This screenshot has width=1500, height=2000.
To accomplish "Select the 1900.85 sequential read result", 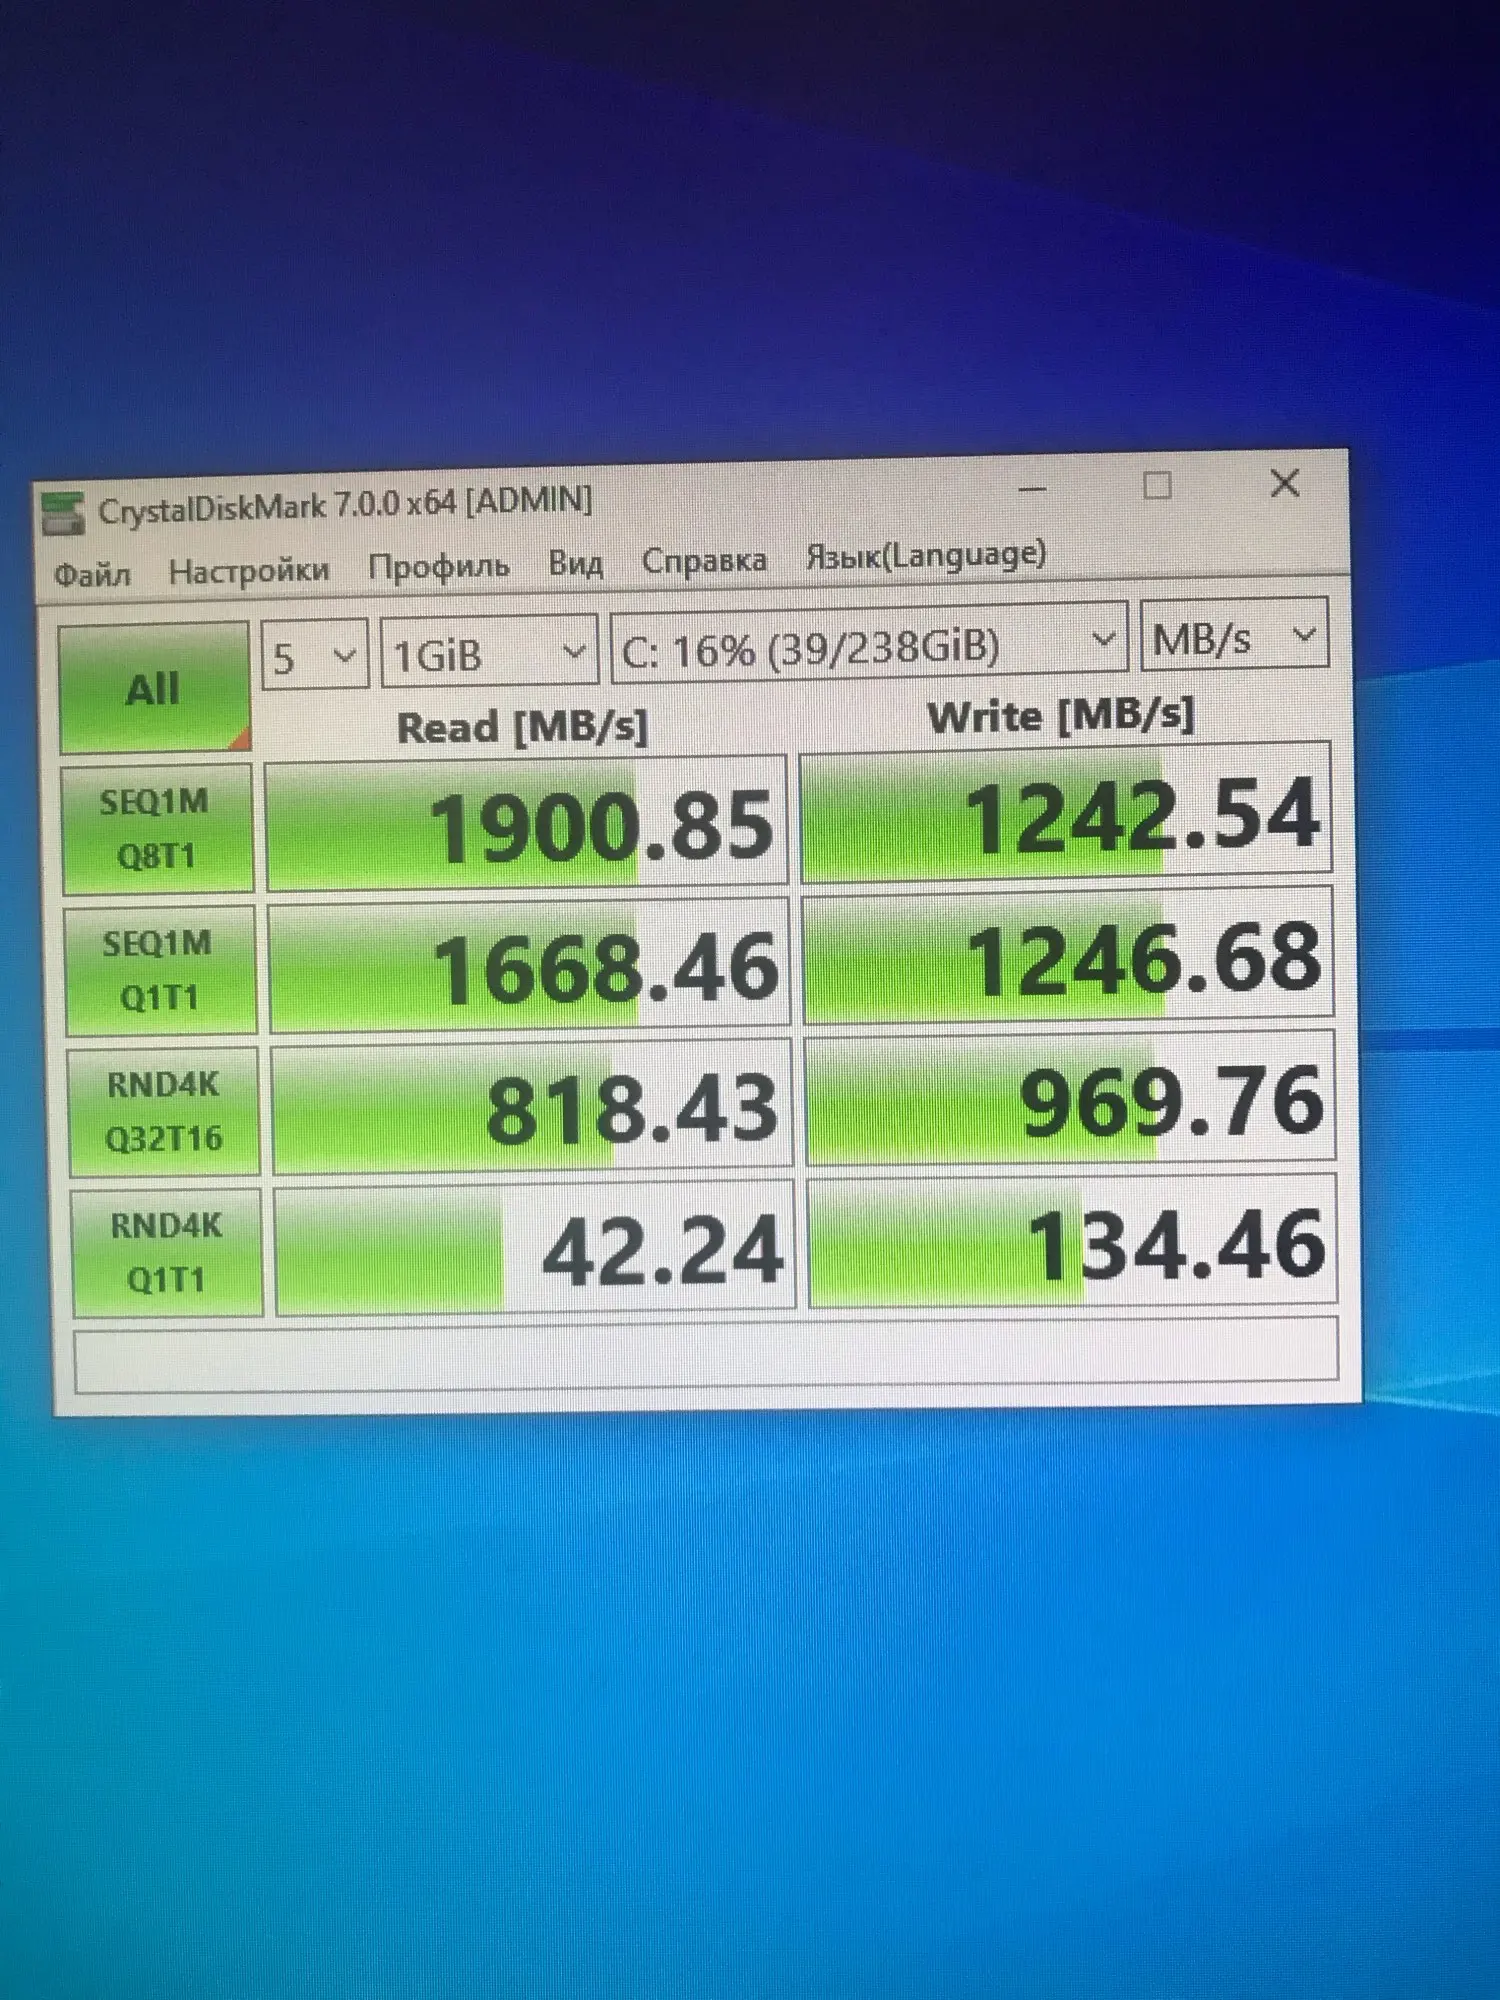I will [526, 823].
